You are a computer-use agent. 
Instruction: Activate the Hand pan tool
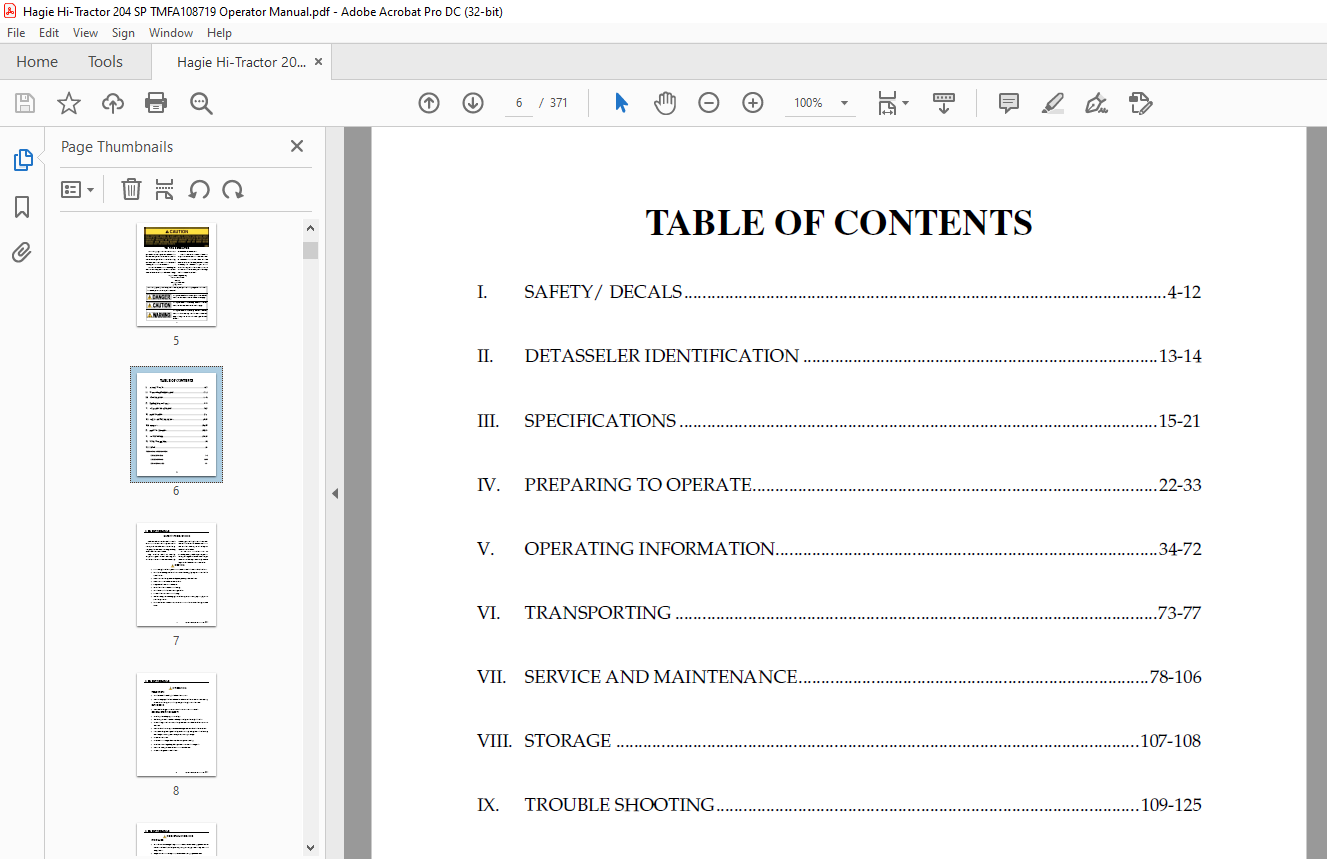(x=665, y=103)
